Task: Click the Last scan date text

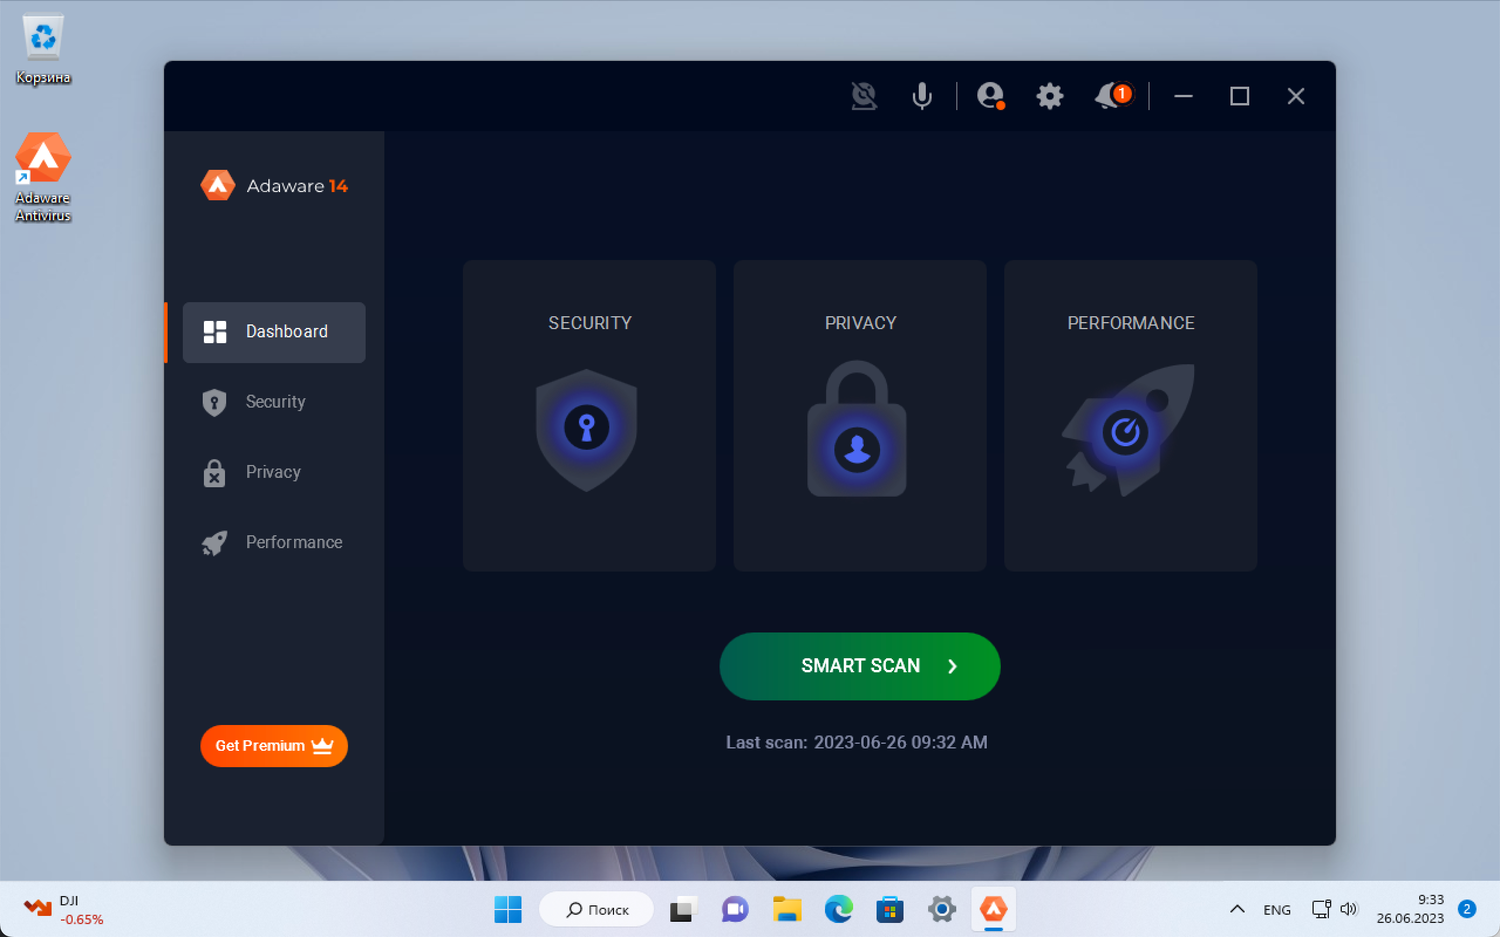Action: click(x=857, y=742)
